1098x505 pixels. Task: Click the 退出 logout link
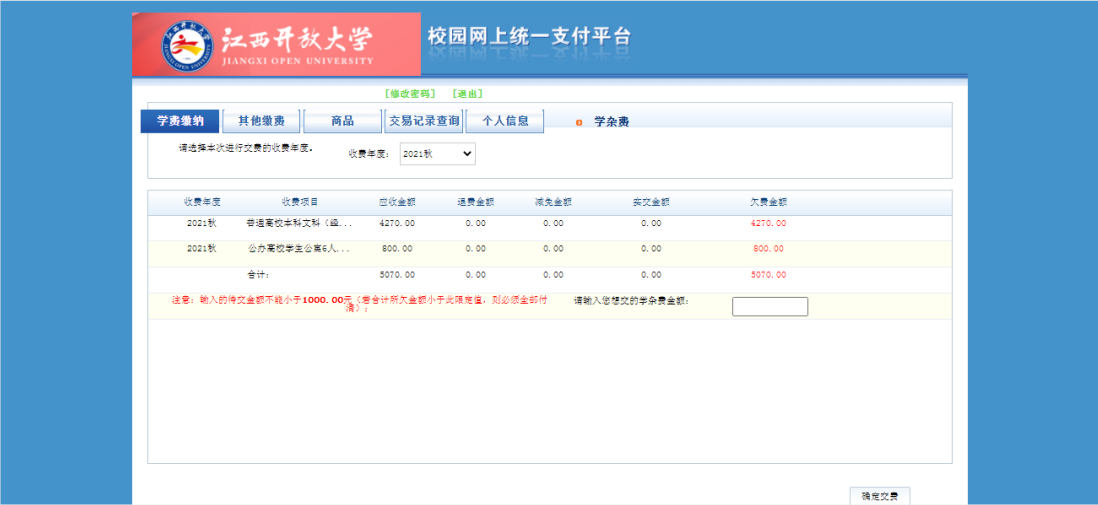[467, 93]
